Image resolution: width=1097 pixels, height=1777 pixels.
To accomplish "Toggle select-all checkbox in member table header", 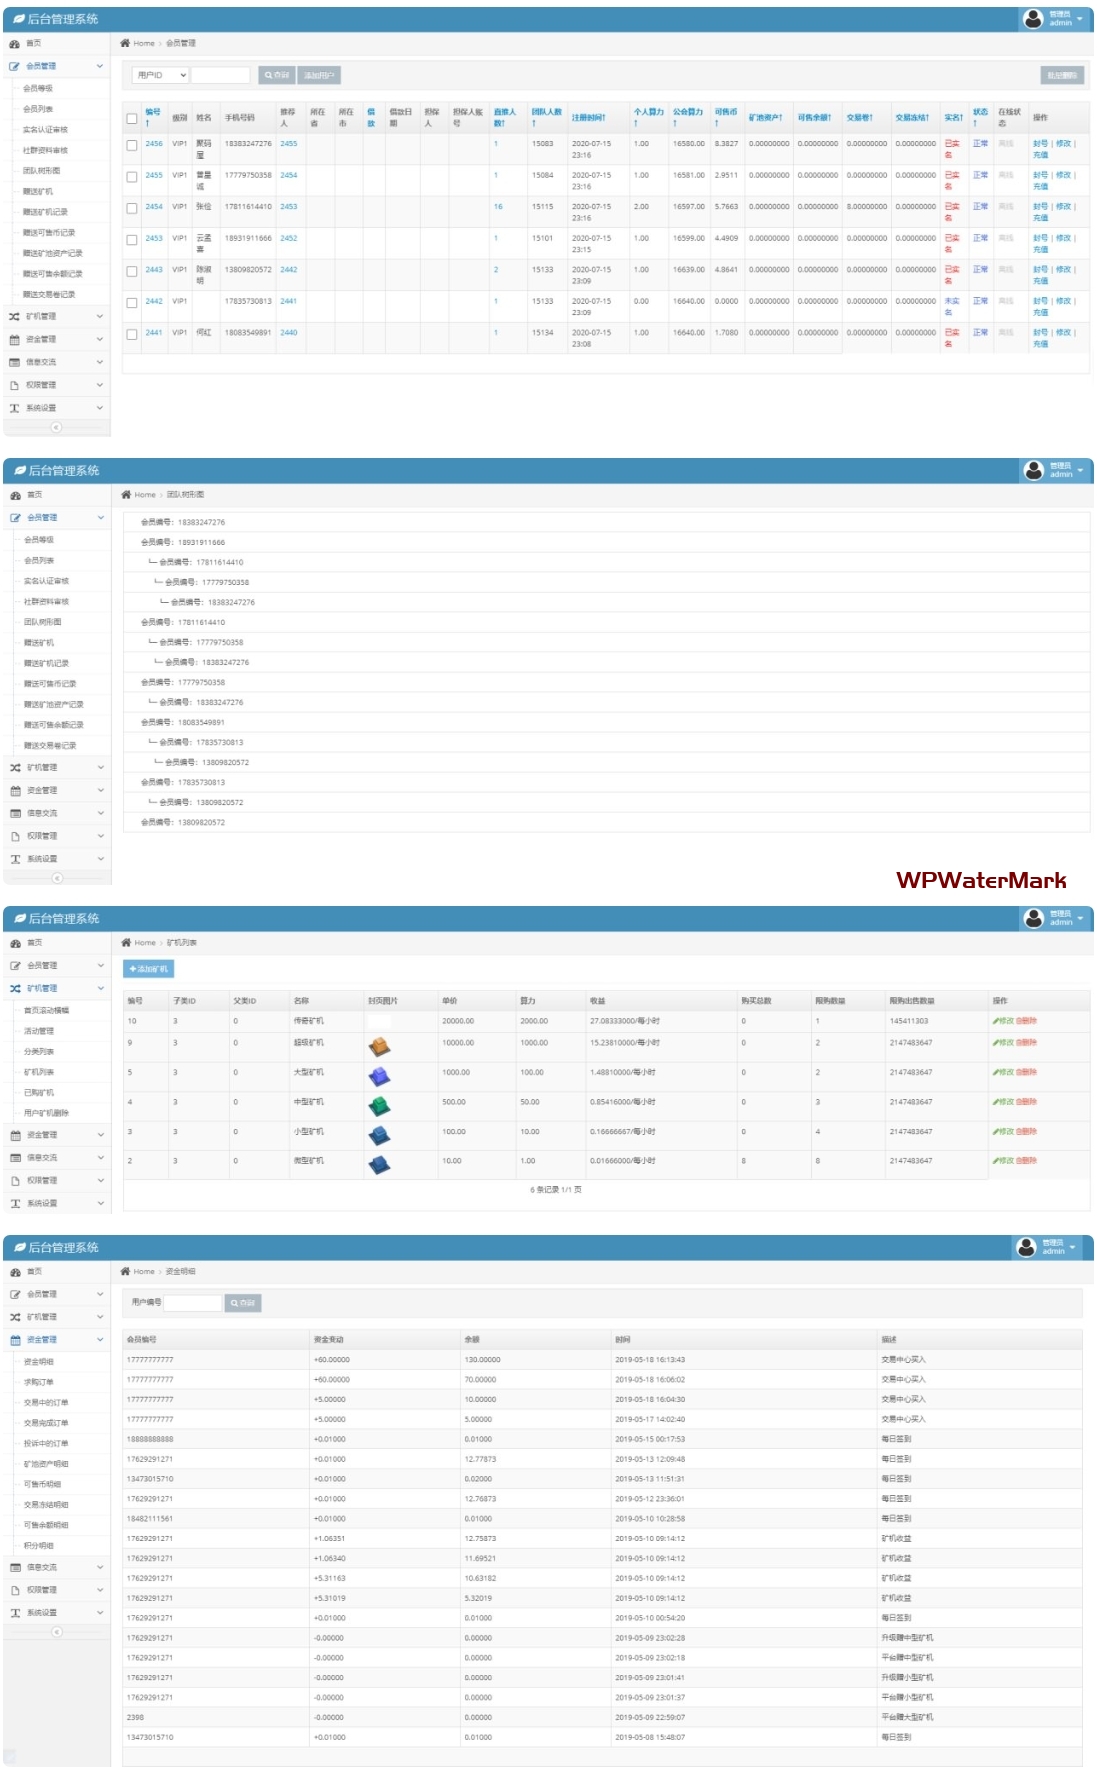I will pos(132,118).
